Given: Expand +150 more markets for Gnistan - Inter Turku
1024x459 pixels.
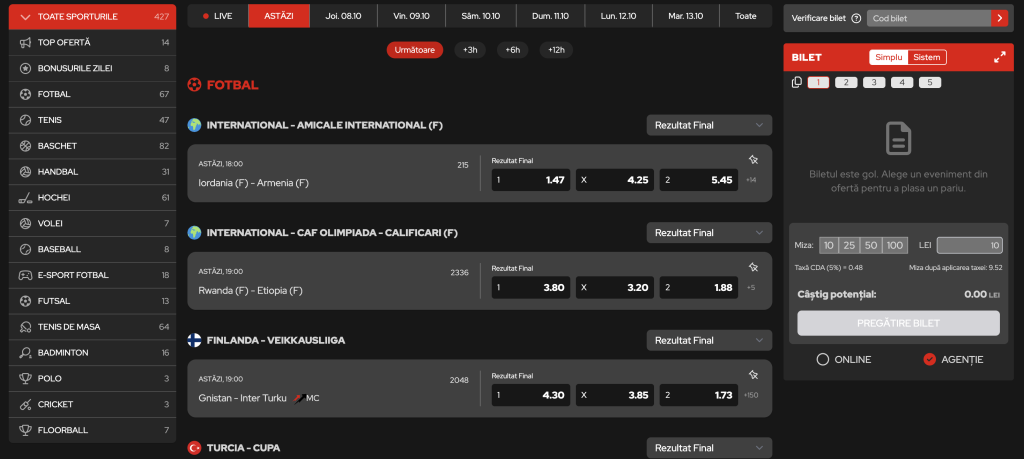Looking at the screenshot, I should point(751,396).
